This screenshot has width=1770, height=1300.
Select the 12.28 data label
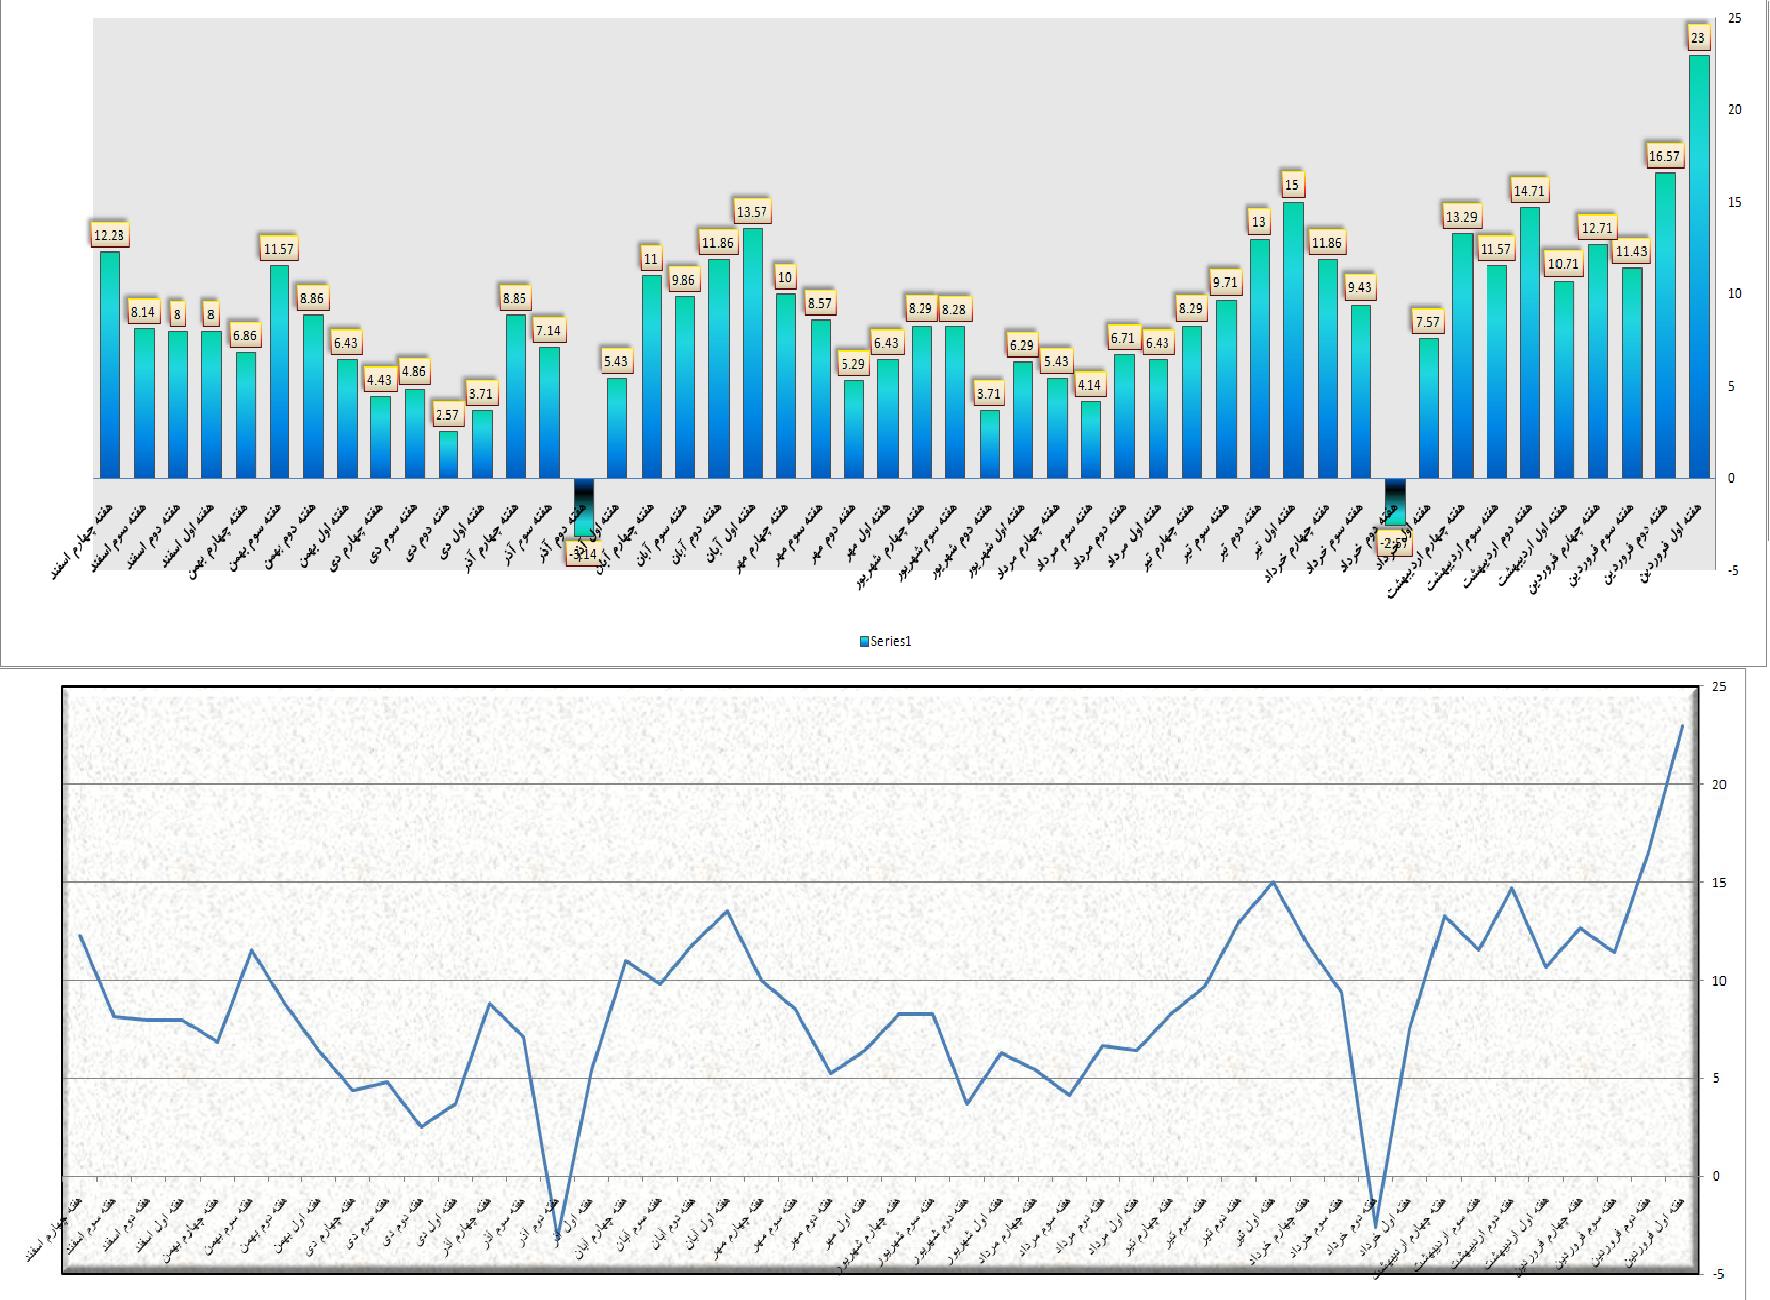coord(109,235)
